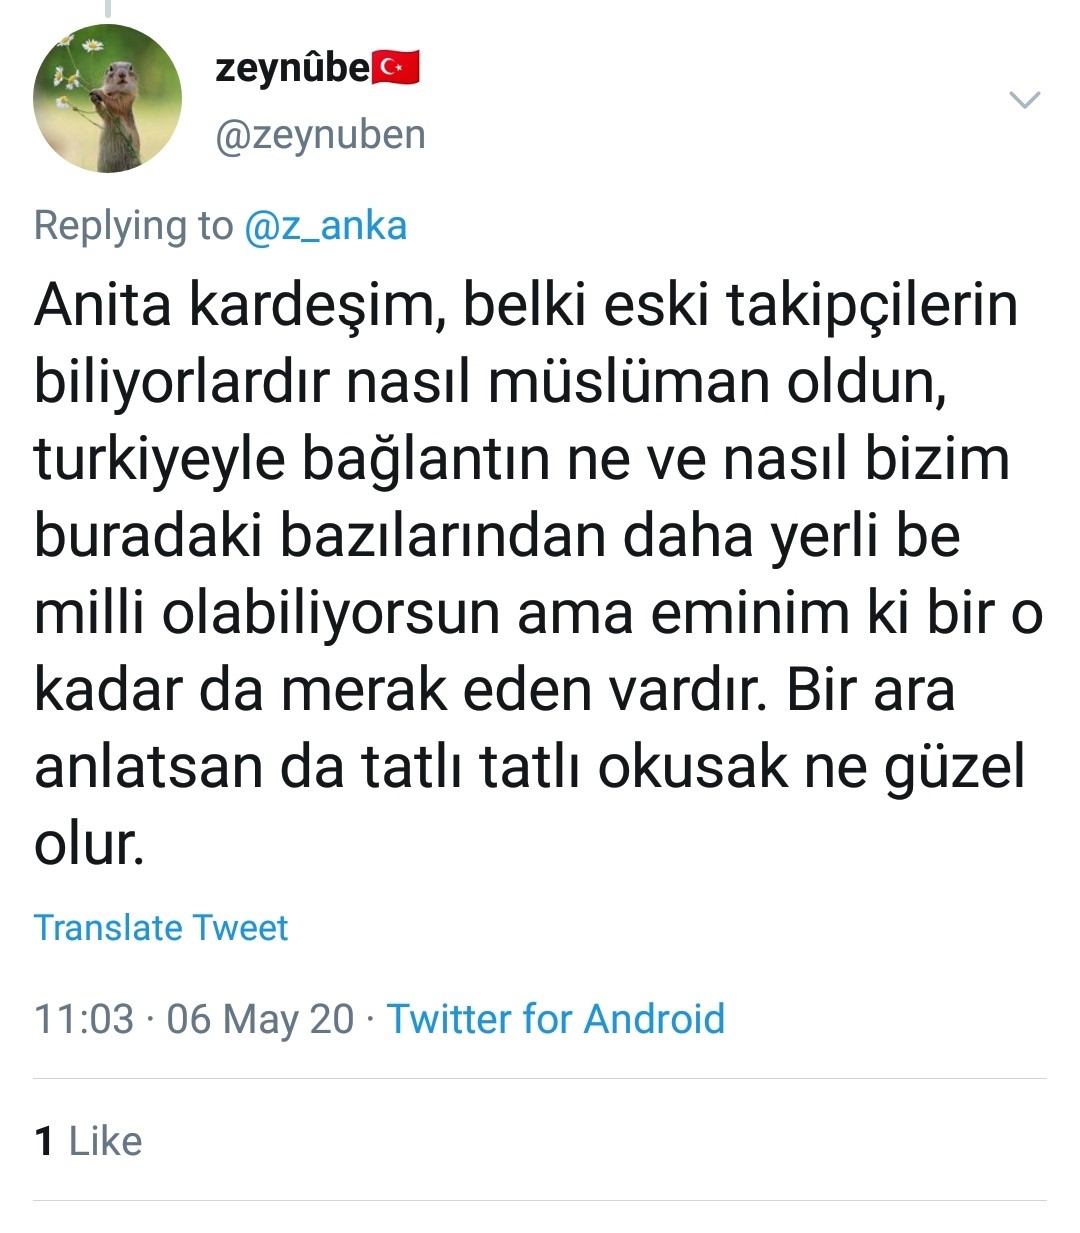
Task: Open the tweet options chevron menu
Action: click(1025, 100)
